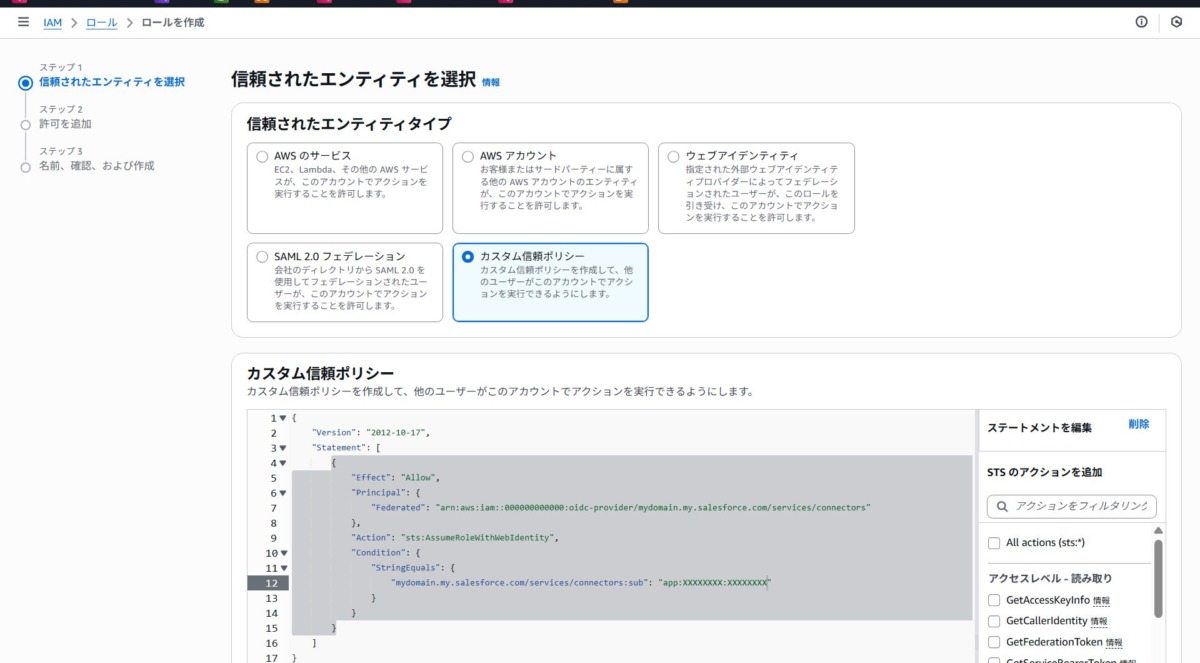Open the hamburger navigation menu
Screen dimensions: 1200x663
point(23,22)
